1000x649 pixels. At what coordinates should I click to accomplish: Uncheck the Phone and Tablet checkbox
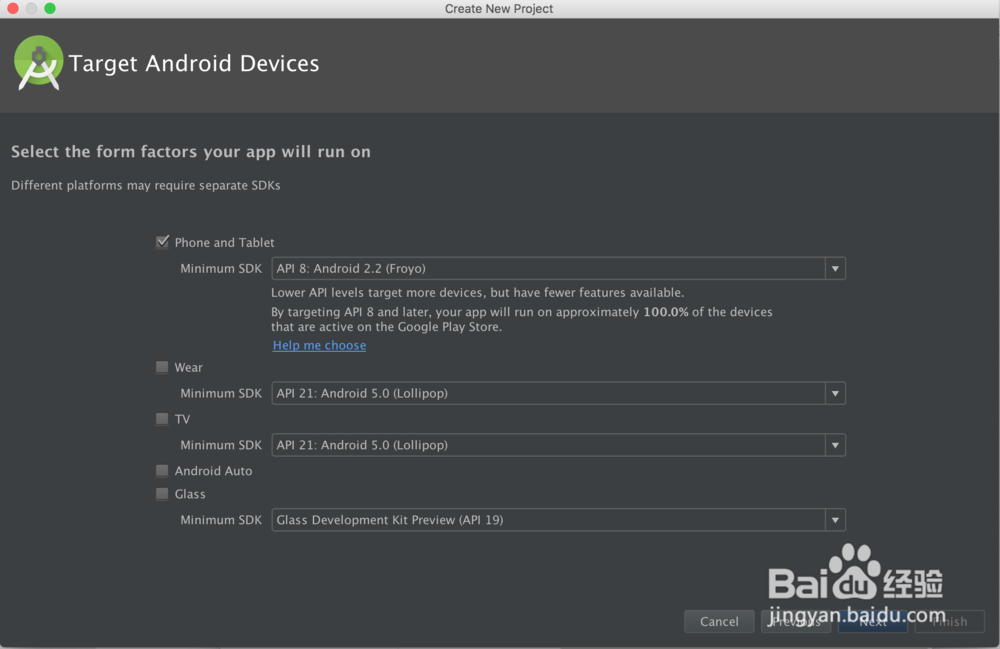(x=162, y=242)
